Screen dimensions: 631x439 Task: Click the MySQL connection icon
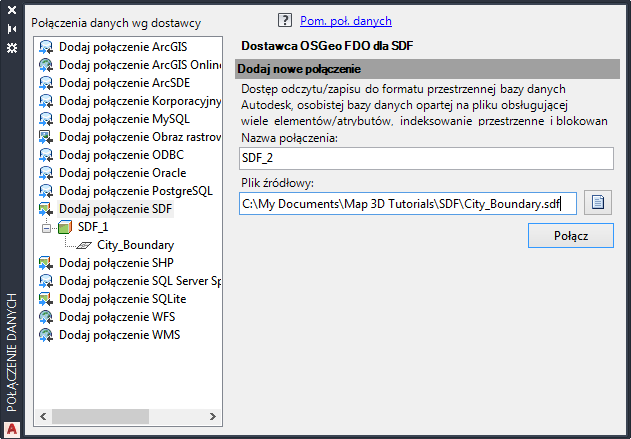click(x=46, y=119)
